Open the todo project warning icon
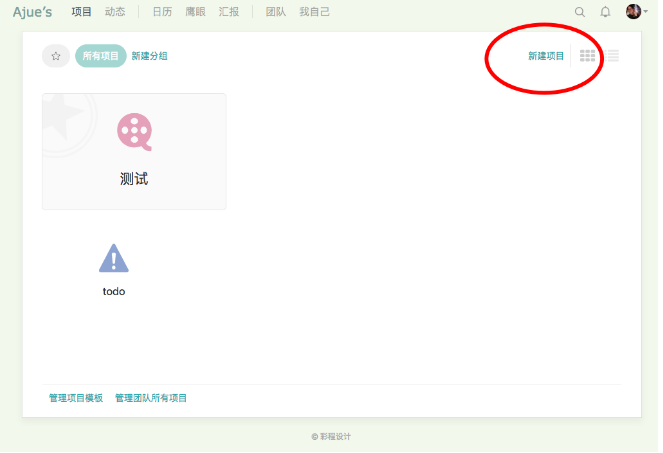 pyautogui.click(x=114, y=258)
